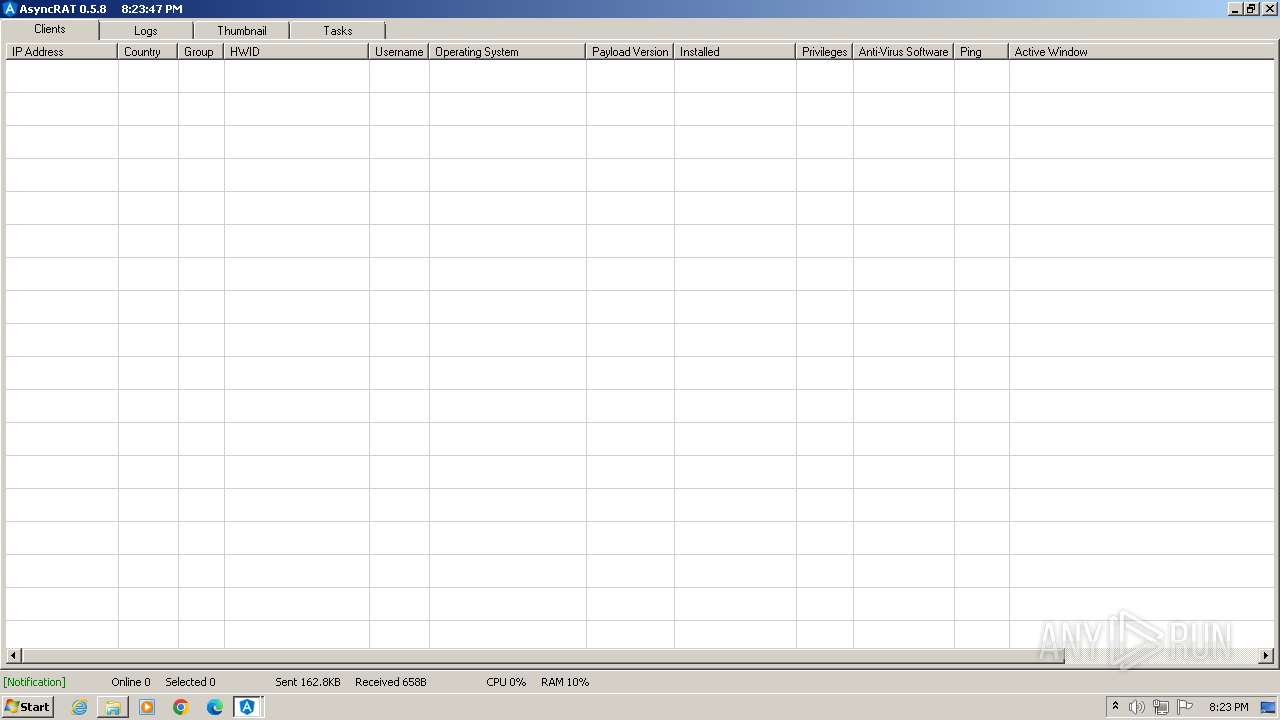
Task: Click the horizontal scrollbar left arrow
Action: [x=13, y=656]
